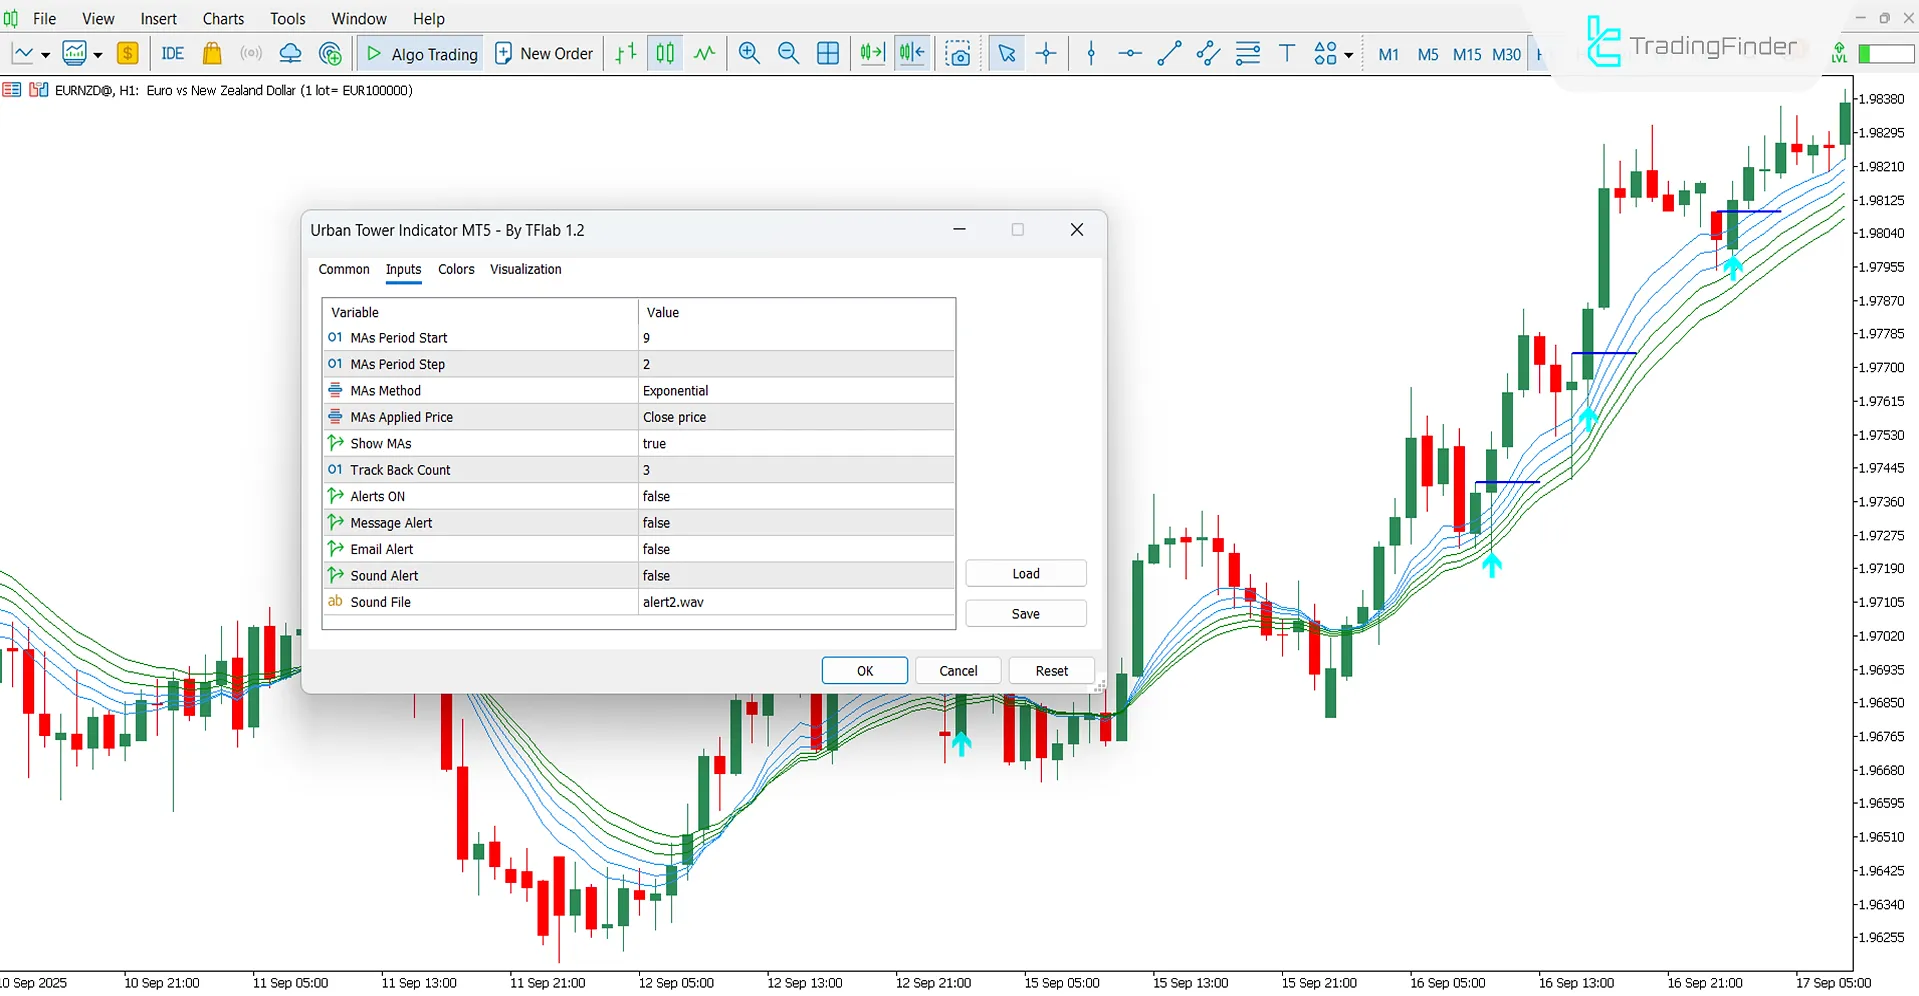Select the trendline drawing tool

[x=1169, y=54]
